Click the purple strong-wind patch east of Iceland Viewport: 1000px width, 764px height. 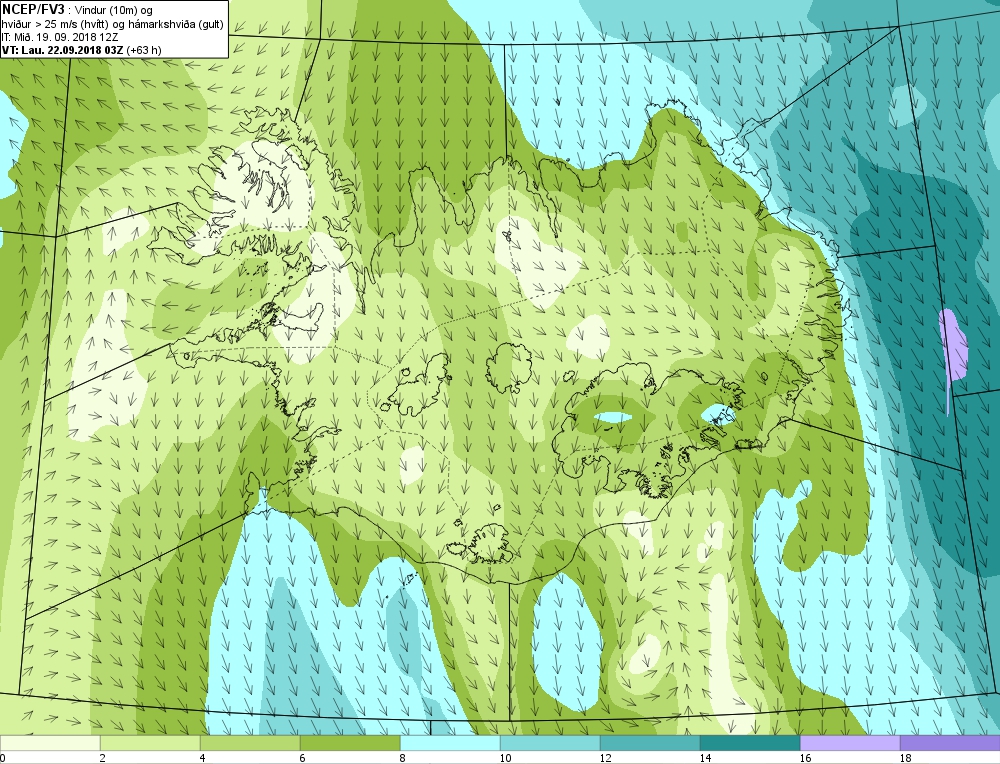[x=953, y=348]
